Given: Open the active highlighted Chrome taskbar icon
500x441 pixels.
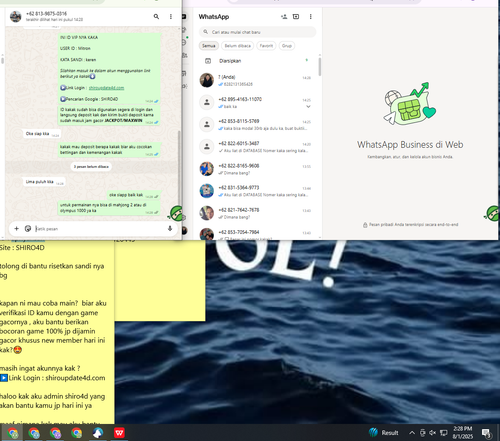Looking at the screenshot, I should click(x=13, y=433).
